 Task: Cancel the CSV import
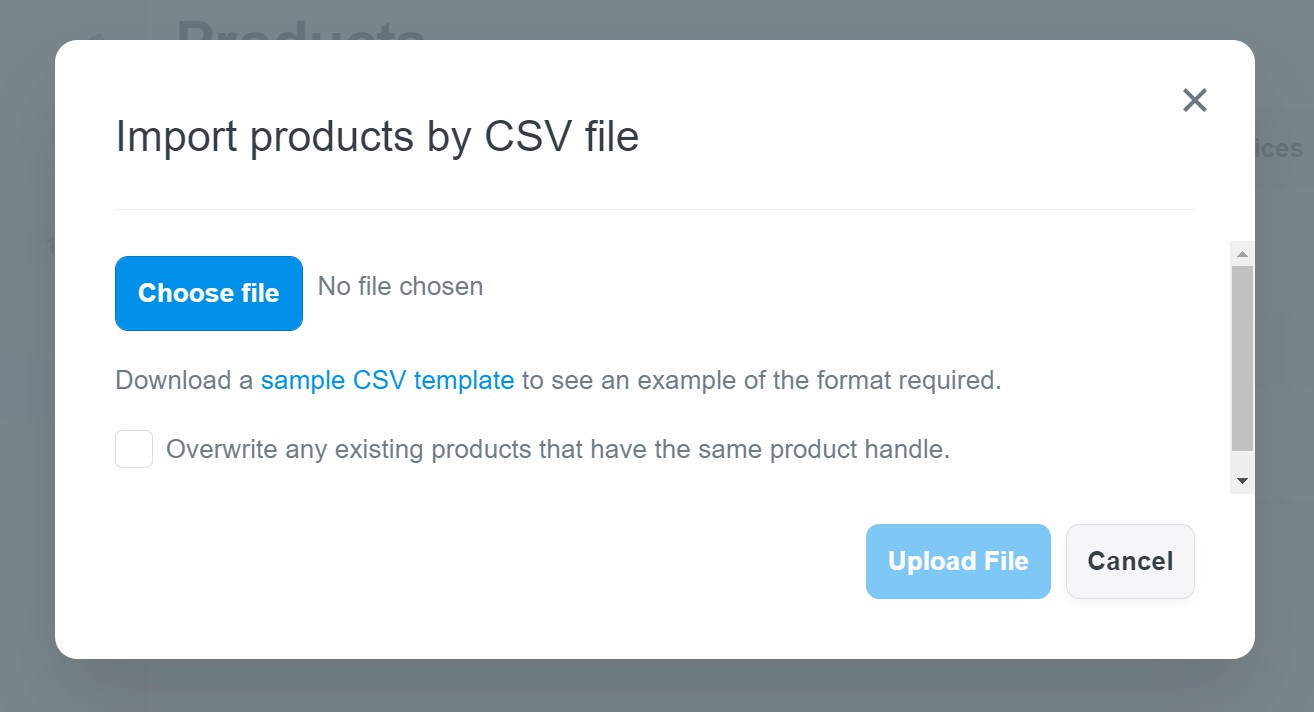(x=1130, y=561)
